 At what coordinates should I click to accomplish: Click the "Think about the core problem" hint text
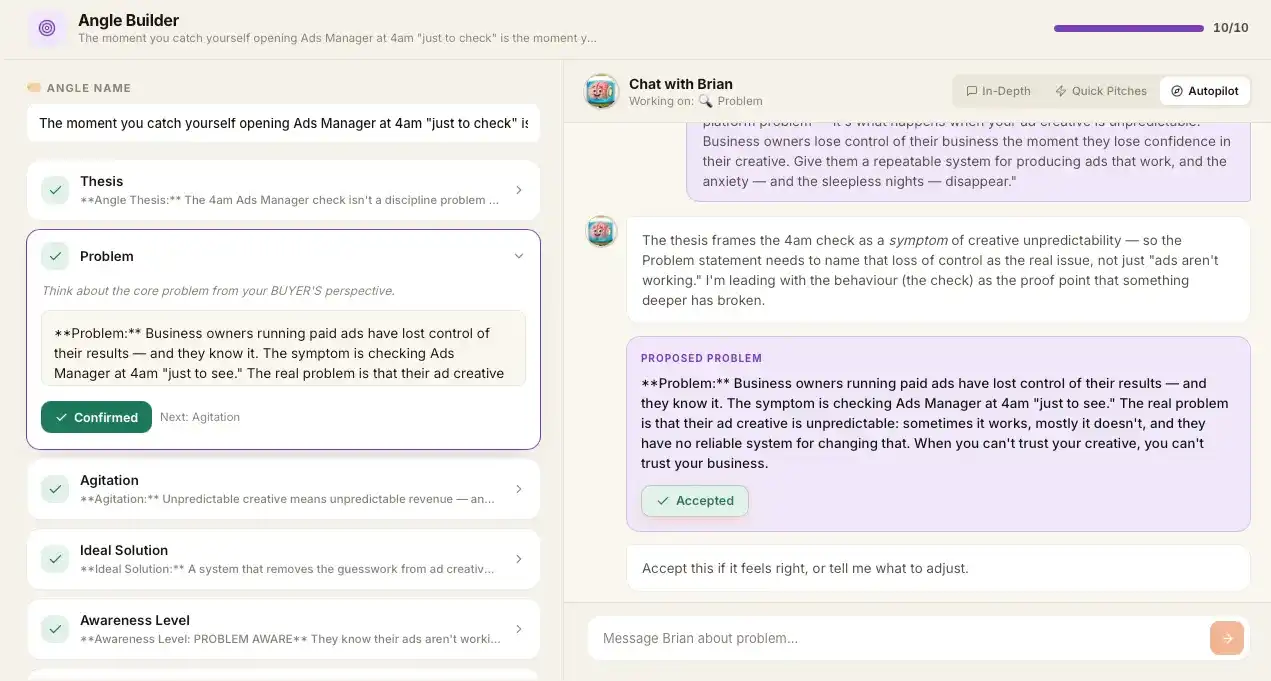(x=218, y=291)
